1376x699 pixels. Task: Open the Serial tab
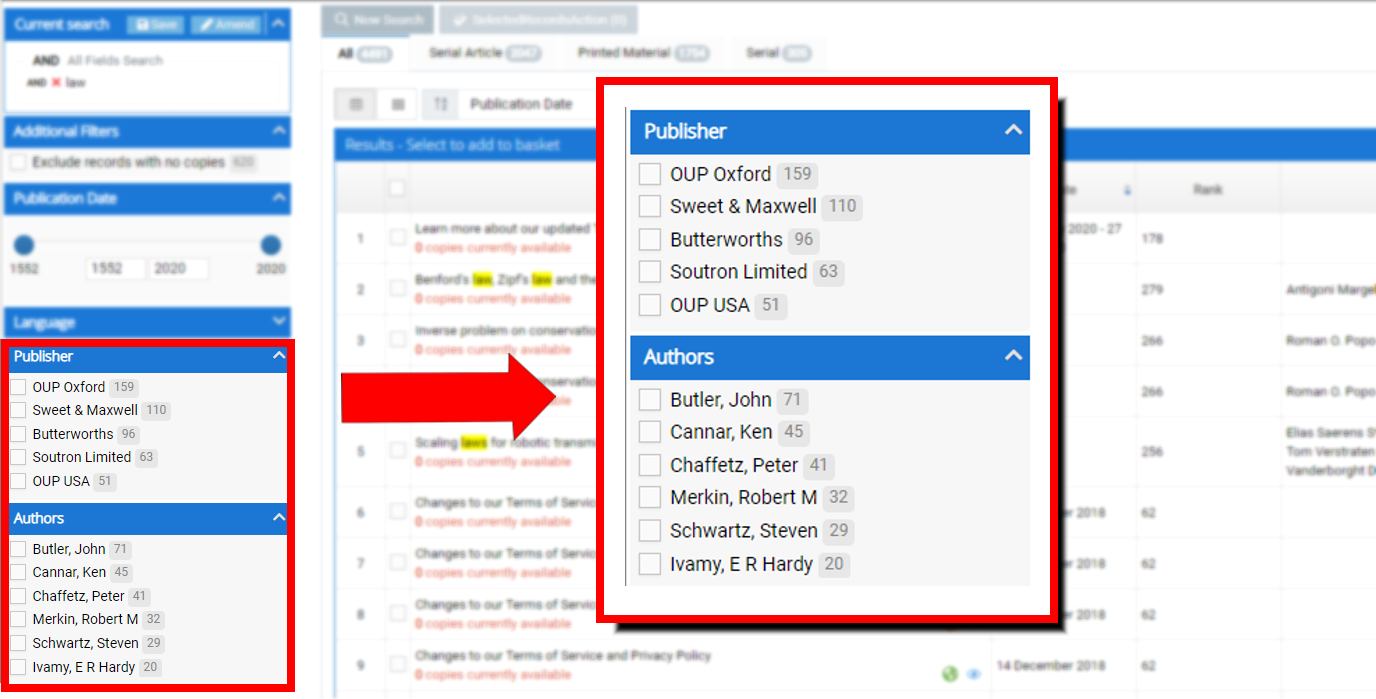coord(778,53)
